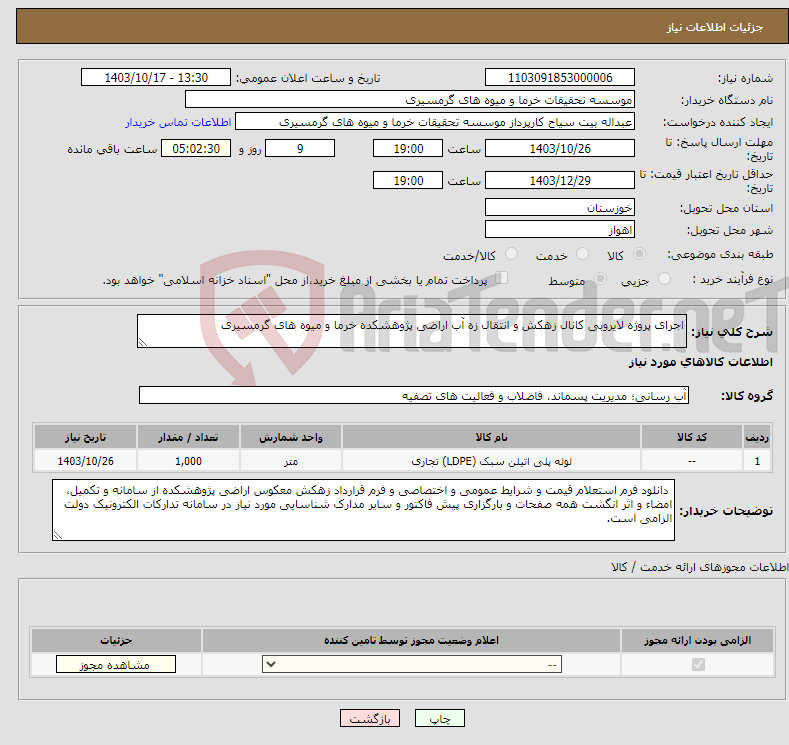The height and width of the screenshot is (745, 789).
Task: Click the اعلام وضعیت مجوز column header
Action: [x=411, y=640]
